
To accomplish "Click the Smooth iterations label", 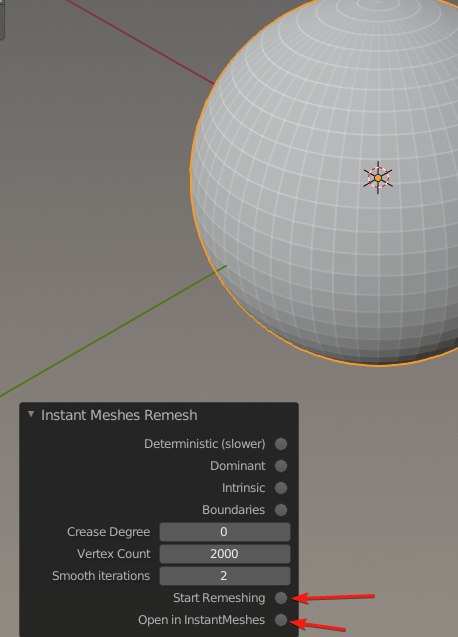I will (x=101, y=576).
